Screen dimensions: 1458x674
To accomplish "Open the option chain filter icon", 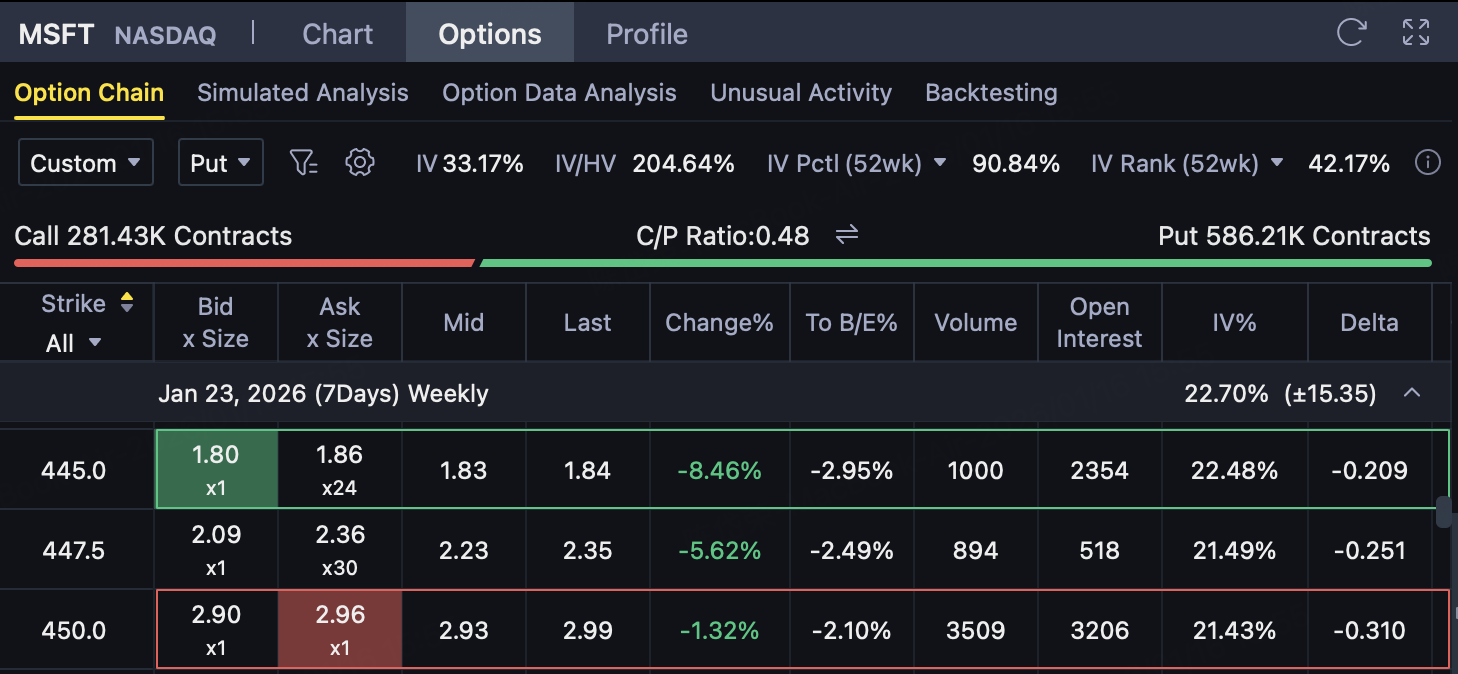I will 303,162.
